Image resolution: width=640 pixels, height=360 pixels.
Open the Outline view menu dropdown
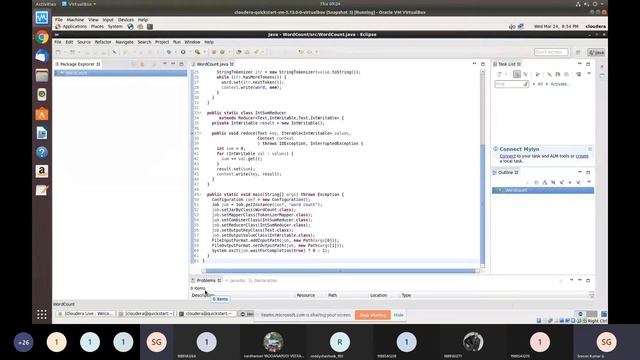click(589, 182)
